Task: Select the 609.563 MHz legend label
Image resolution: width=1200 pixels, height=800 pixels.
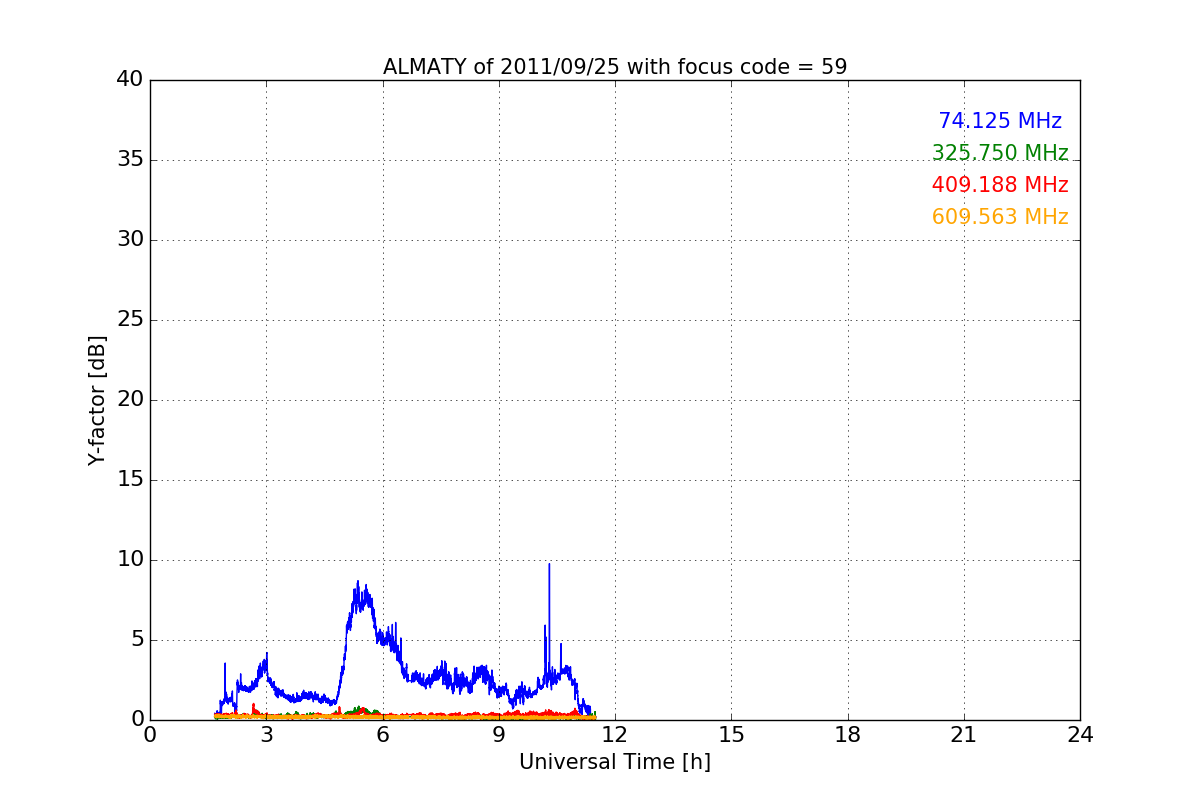Action: pyautogui.click(x=1000, y=217)
